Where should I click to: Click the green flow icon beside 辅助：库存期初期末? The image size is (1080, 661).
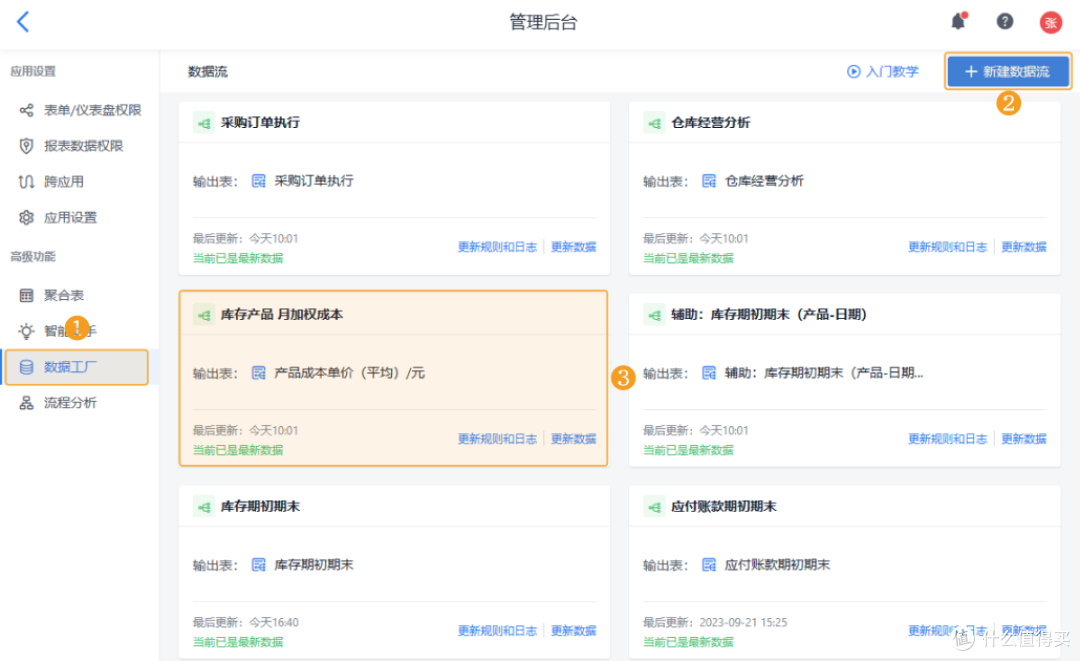(654, 315)
